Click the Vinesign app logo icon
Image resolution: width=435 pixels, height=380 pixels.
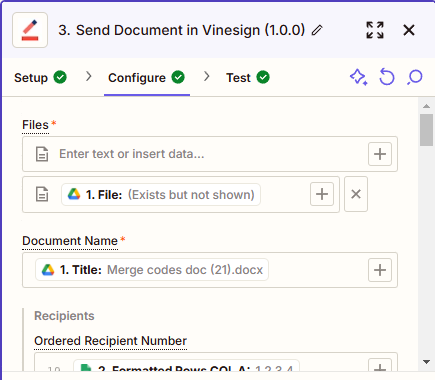tap(30, 30)
